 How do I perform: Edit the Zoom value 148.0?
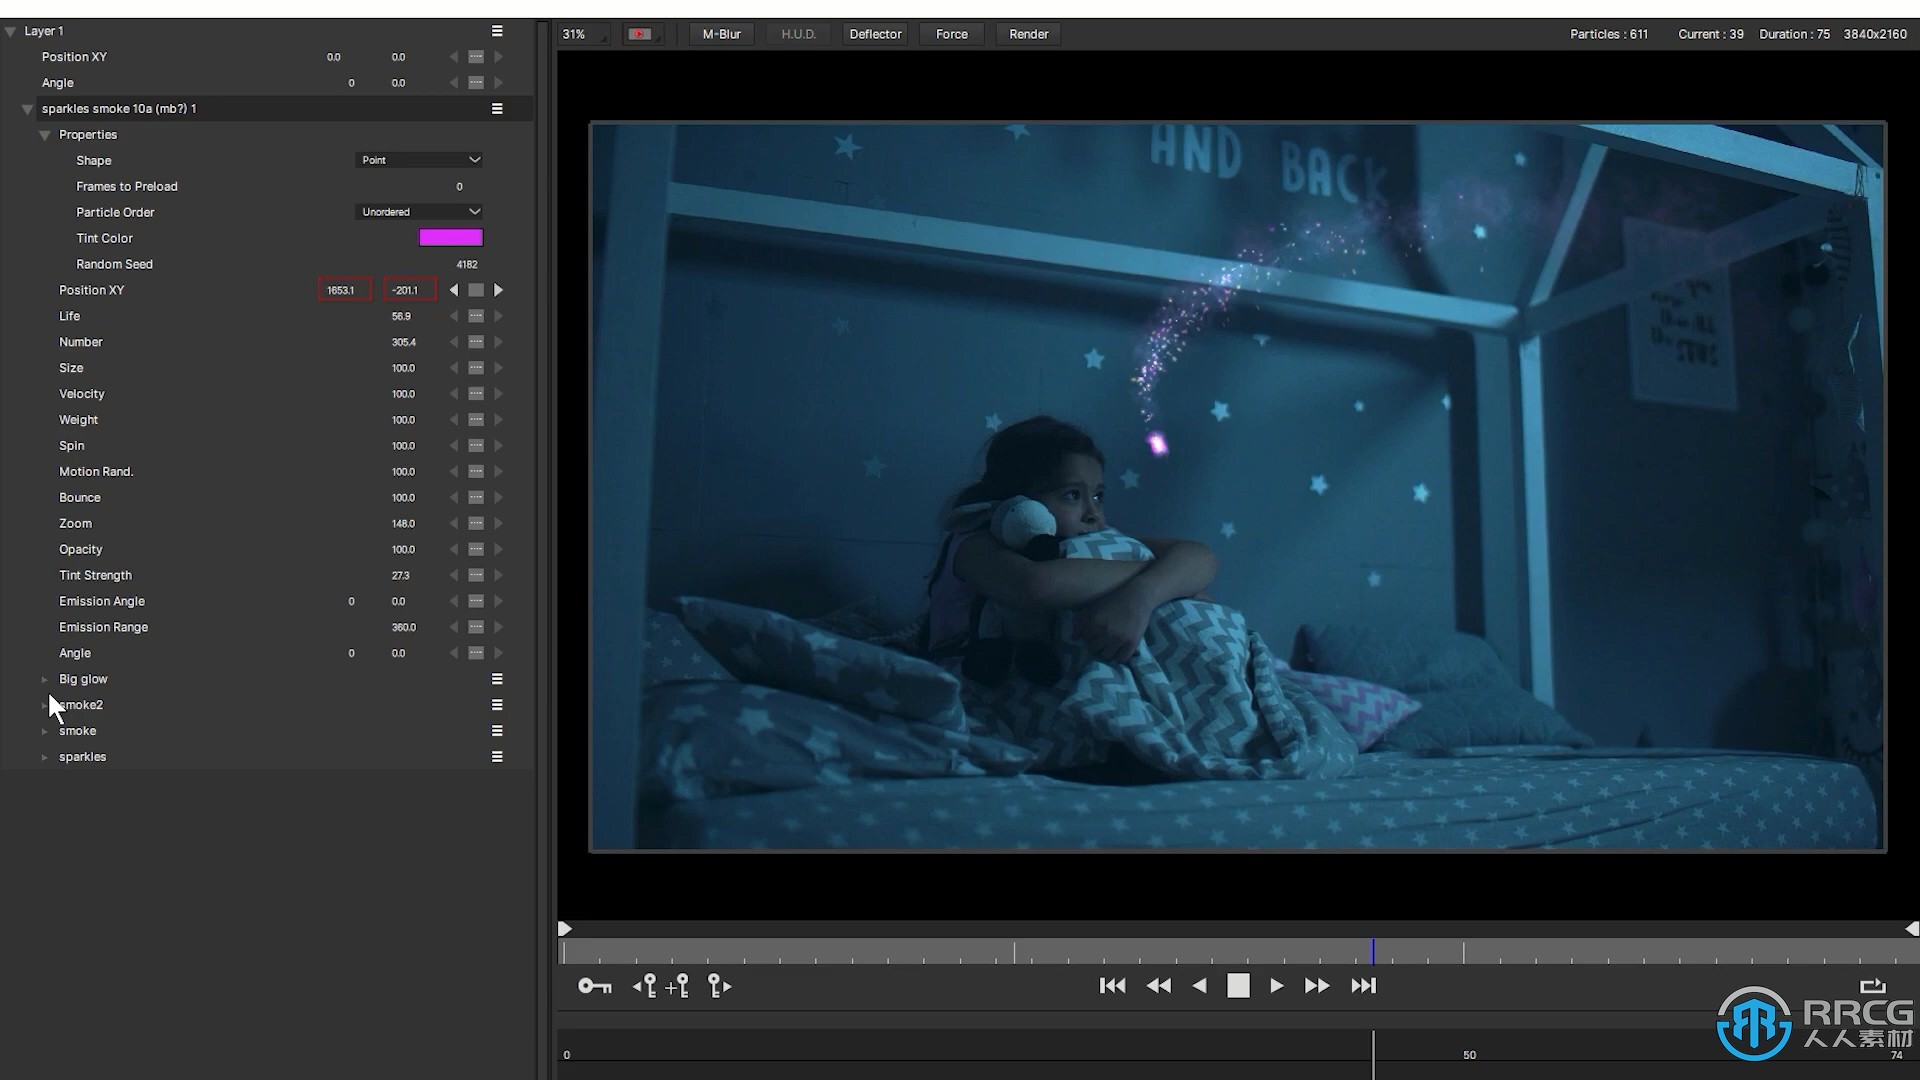(404, 524)
